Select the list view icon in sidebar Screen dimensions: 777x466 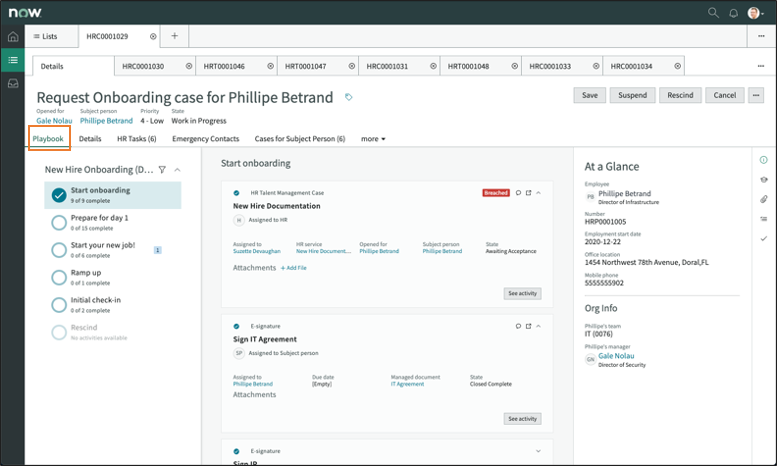13,60
